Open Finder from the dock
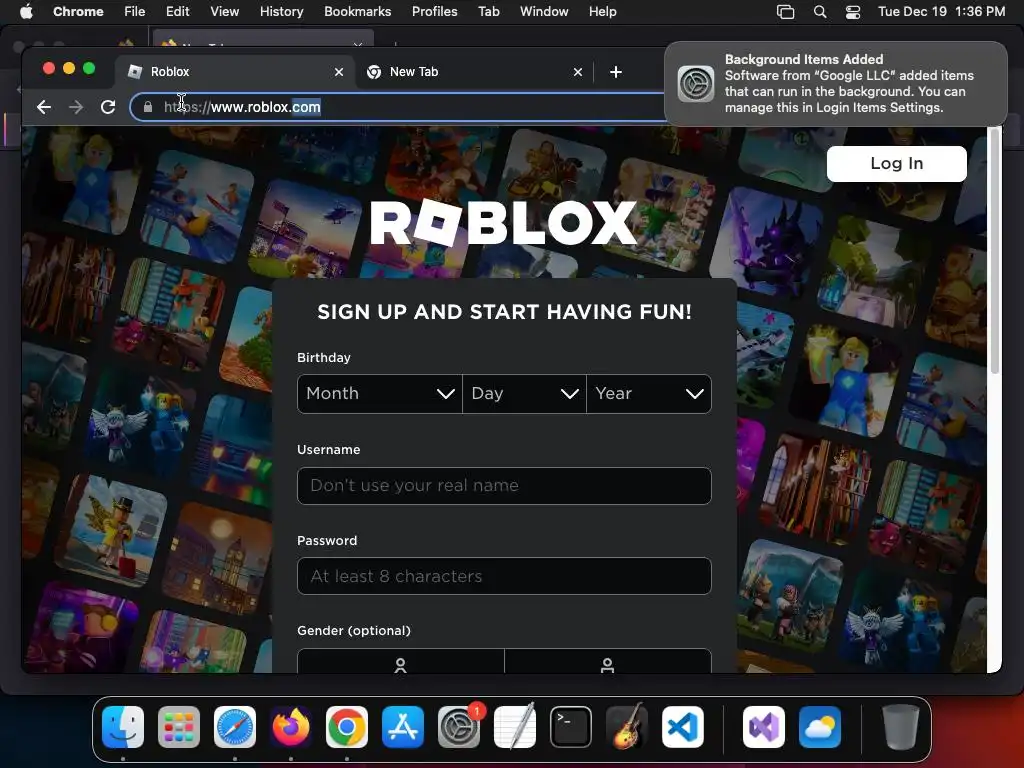The width and height of the screenshot is (1024, 768). pos(123,727)
